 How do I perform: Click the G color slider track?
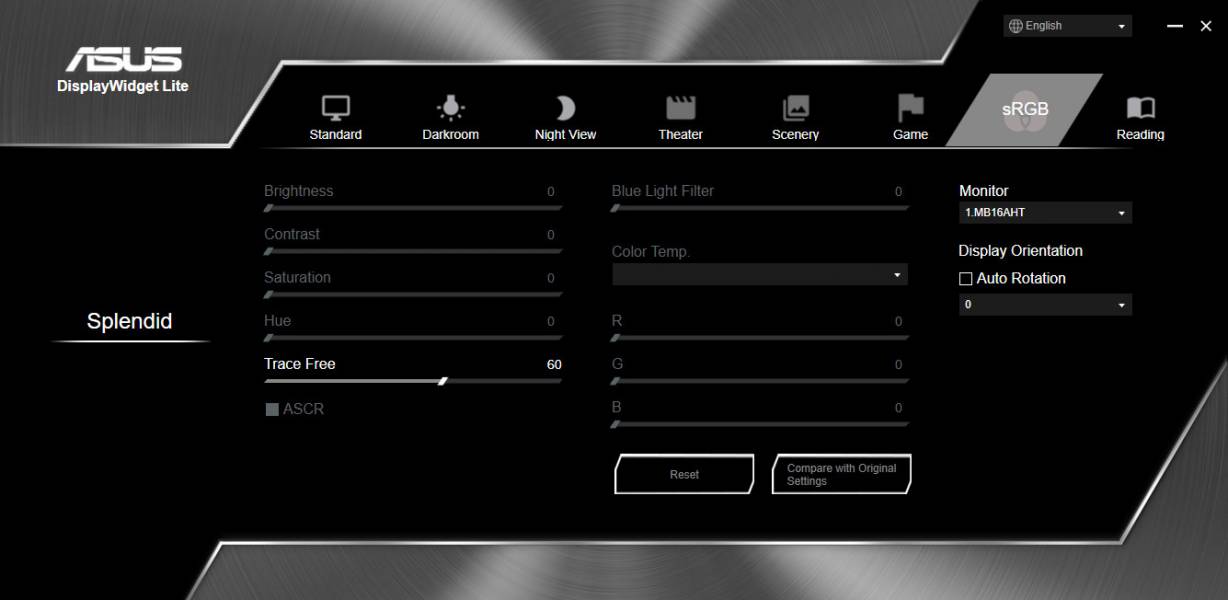click(x=760, y=381)
